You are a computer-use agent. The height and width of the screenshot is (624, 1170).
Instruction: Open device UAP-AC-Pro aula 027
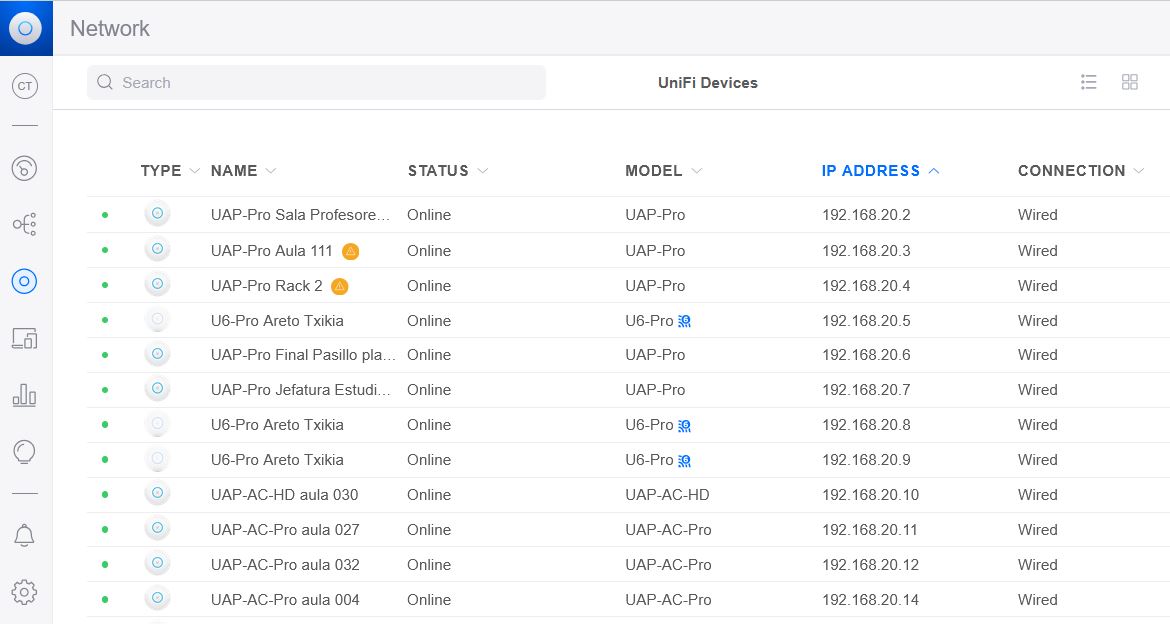pyautogui.click(x=285, y=530)
